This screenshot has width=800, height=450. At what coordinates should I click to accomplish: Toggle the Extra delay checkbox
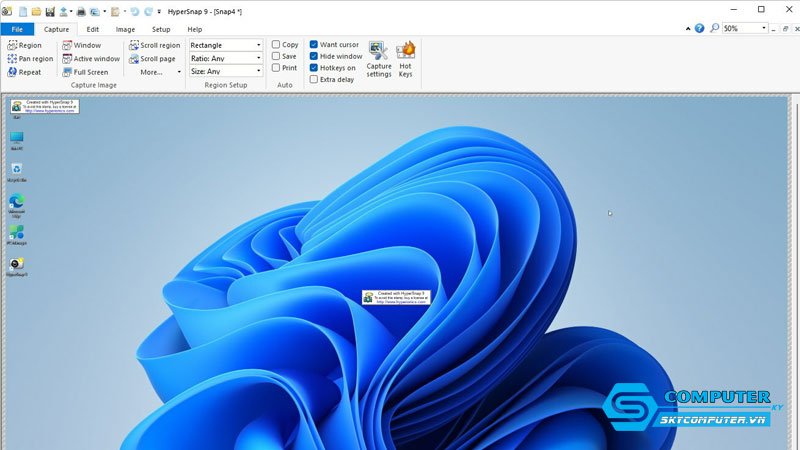314,80
